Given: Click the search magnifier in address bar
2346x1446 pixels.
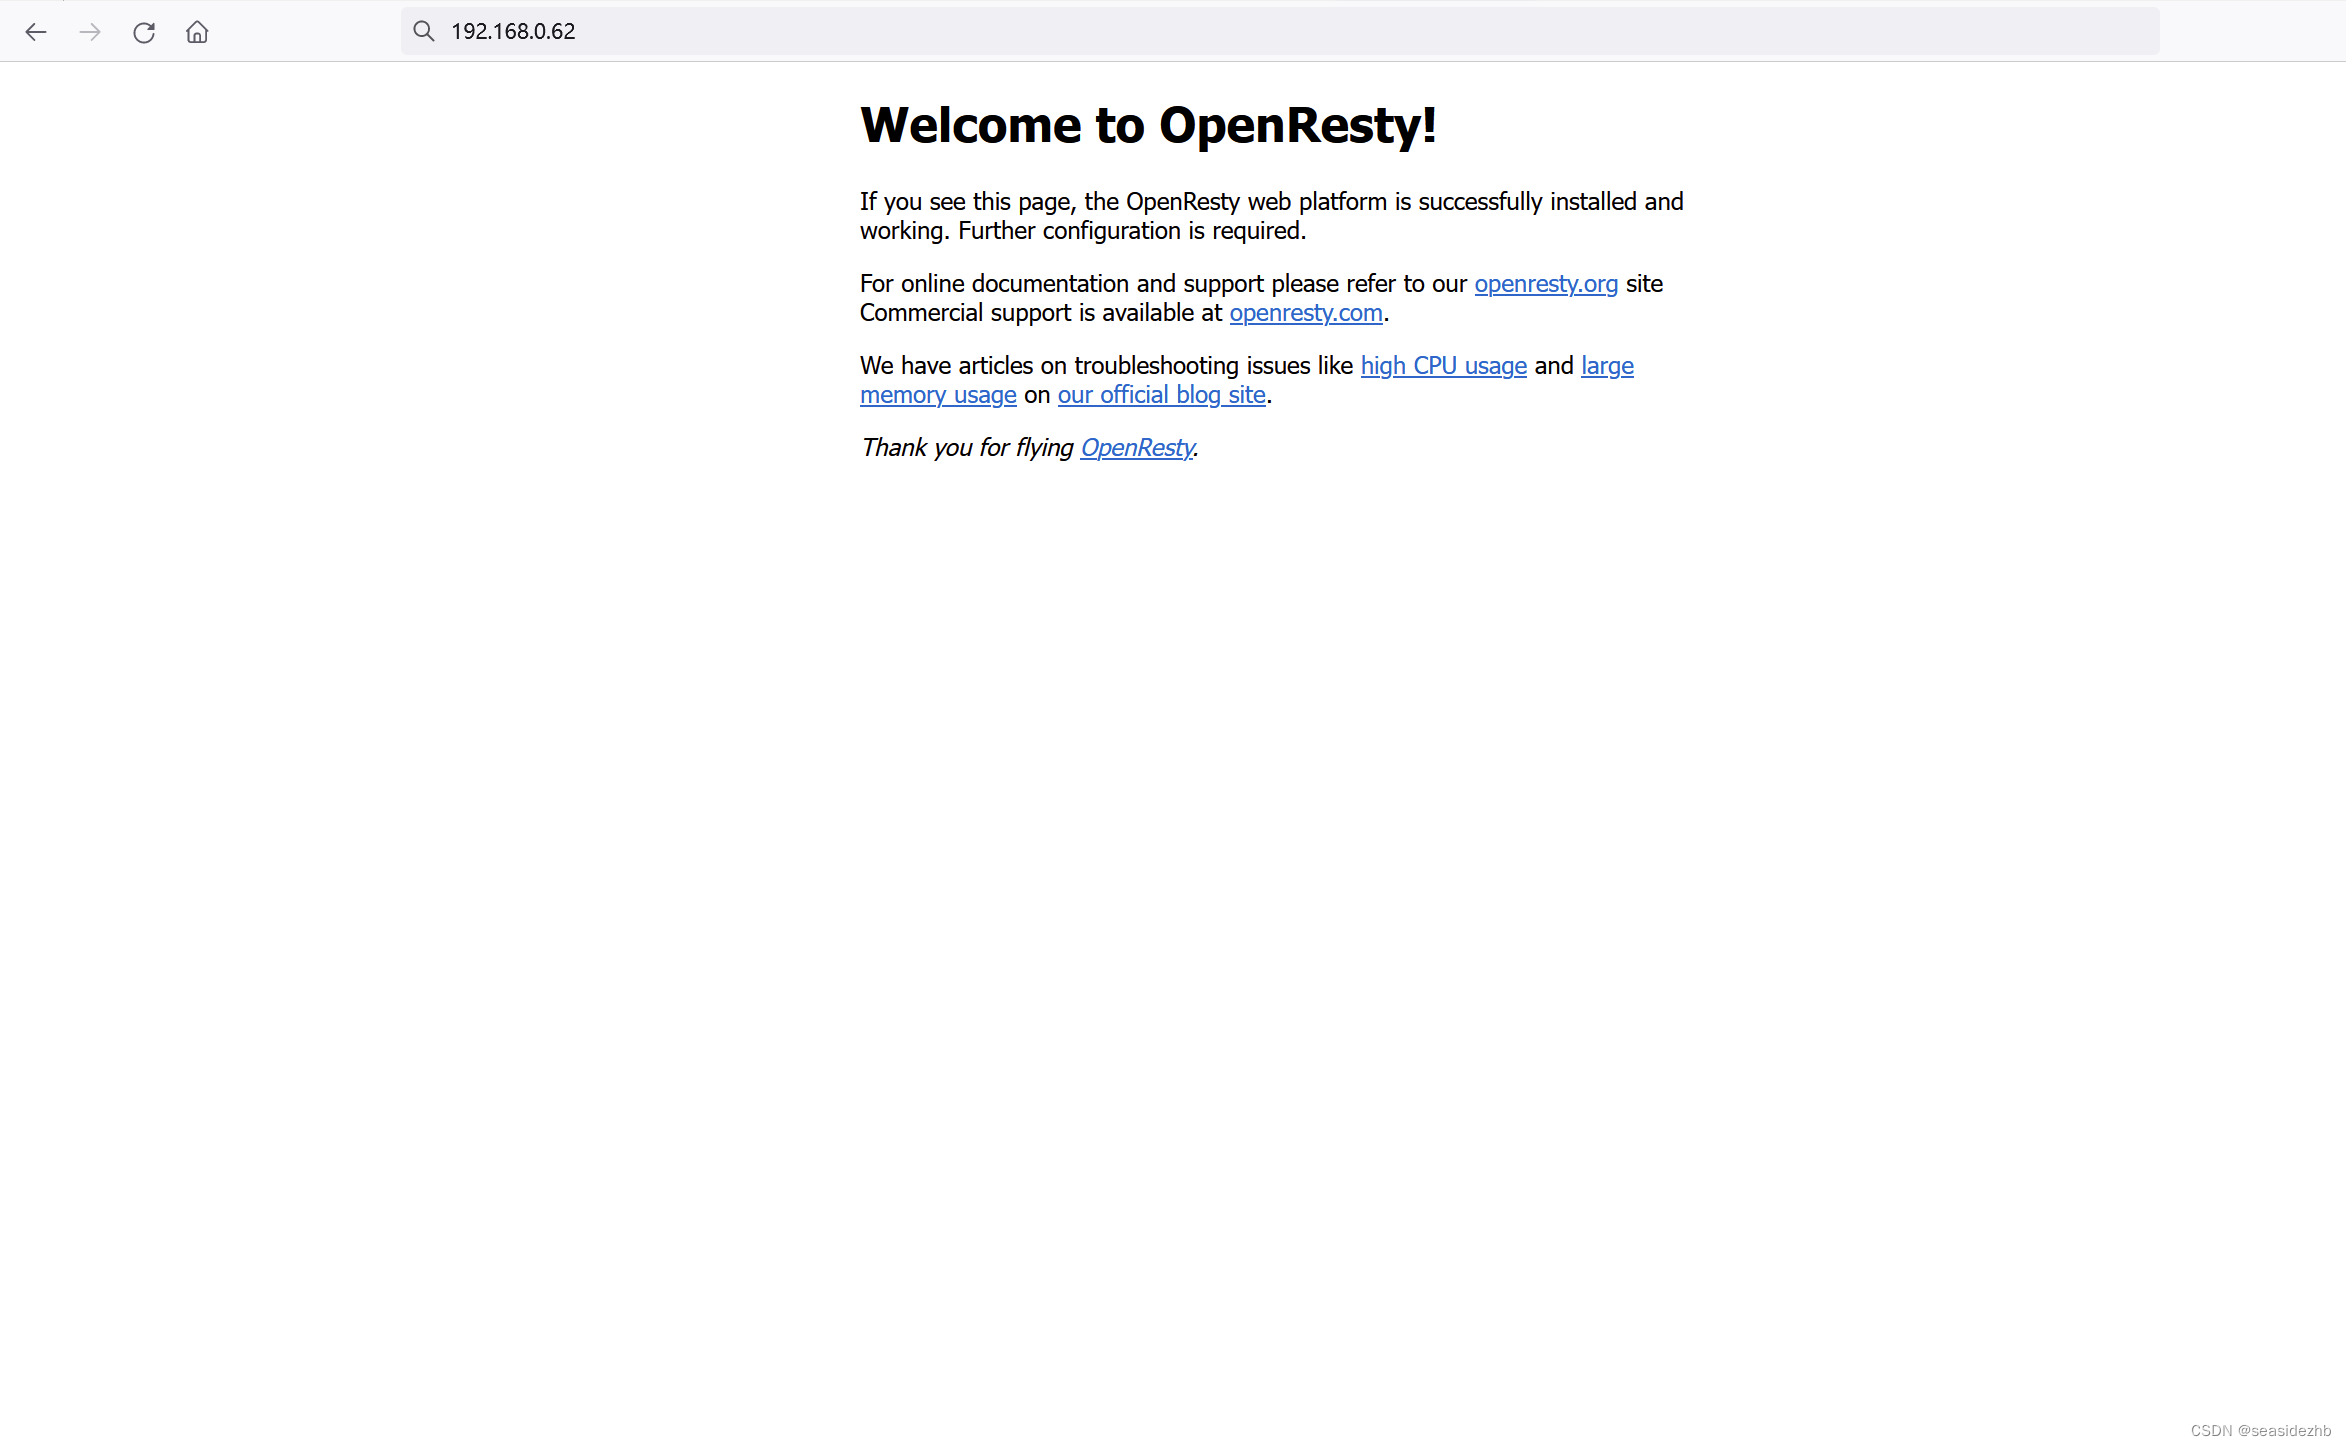Looking at the screenshot, I should [424, 31].
